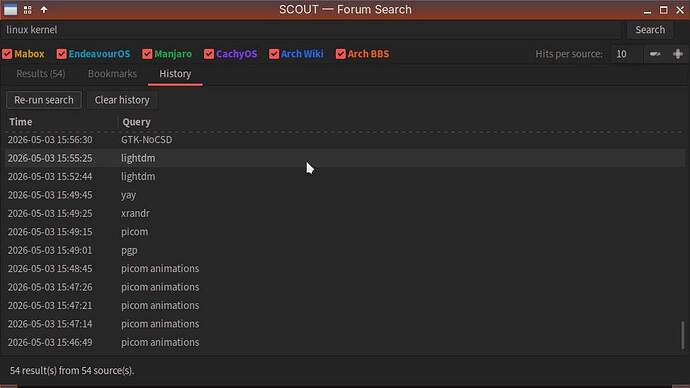Click the timestamp 2026-05-03 15:49:01
The width and height of the screenshot is (690, 388).
click(50, 250)
